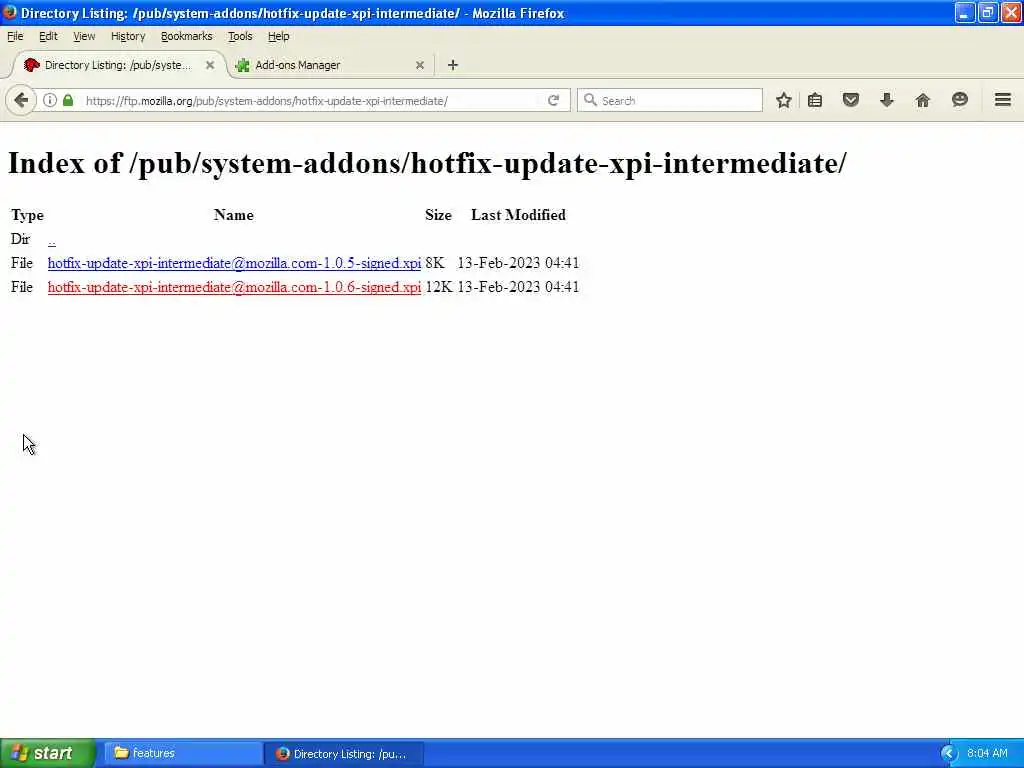Image resolution: width=1024 pixels, height=768 pixels.
Task: Click the 8K size value
Action: (x=434, y=263)
